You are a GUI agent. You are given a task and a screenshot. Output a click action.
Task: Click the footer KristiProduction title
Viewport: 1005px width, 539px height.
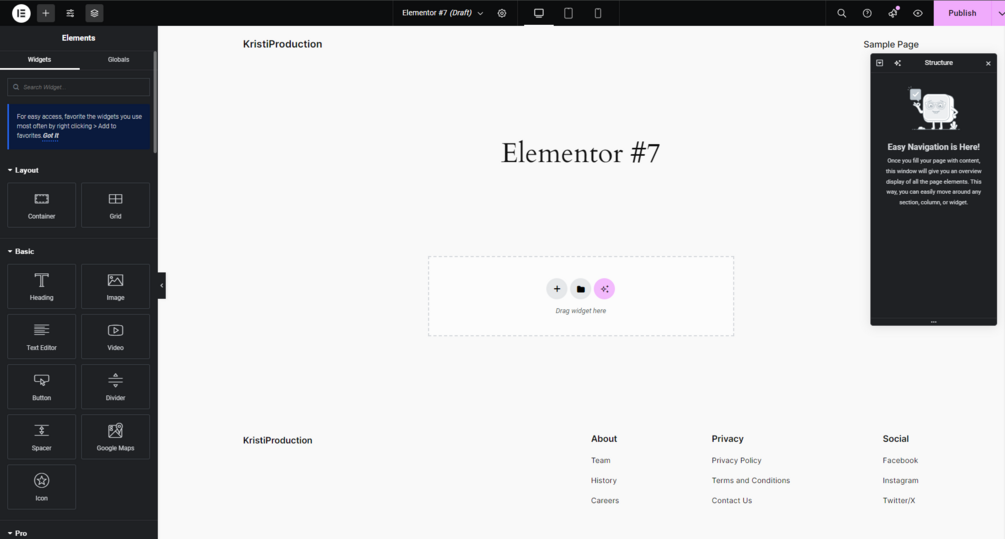click(278, 440)
